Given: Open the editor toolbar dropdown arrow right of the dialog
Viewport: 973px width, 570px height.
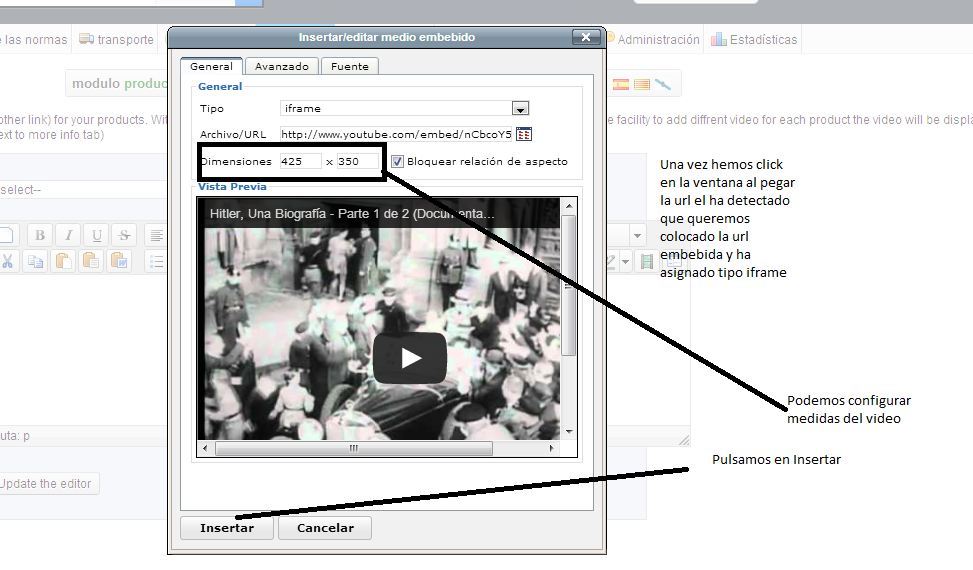Looking at the screenshot, I should click(x=637, y=236).
